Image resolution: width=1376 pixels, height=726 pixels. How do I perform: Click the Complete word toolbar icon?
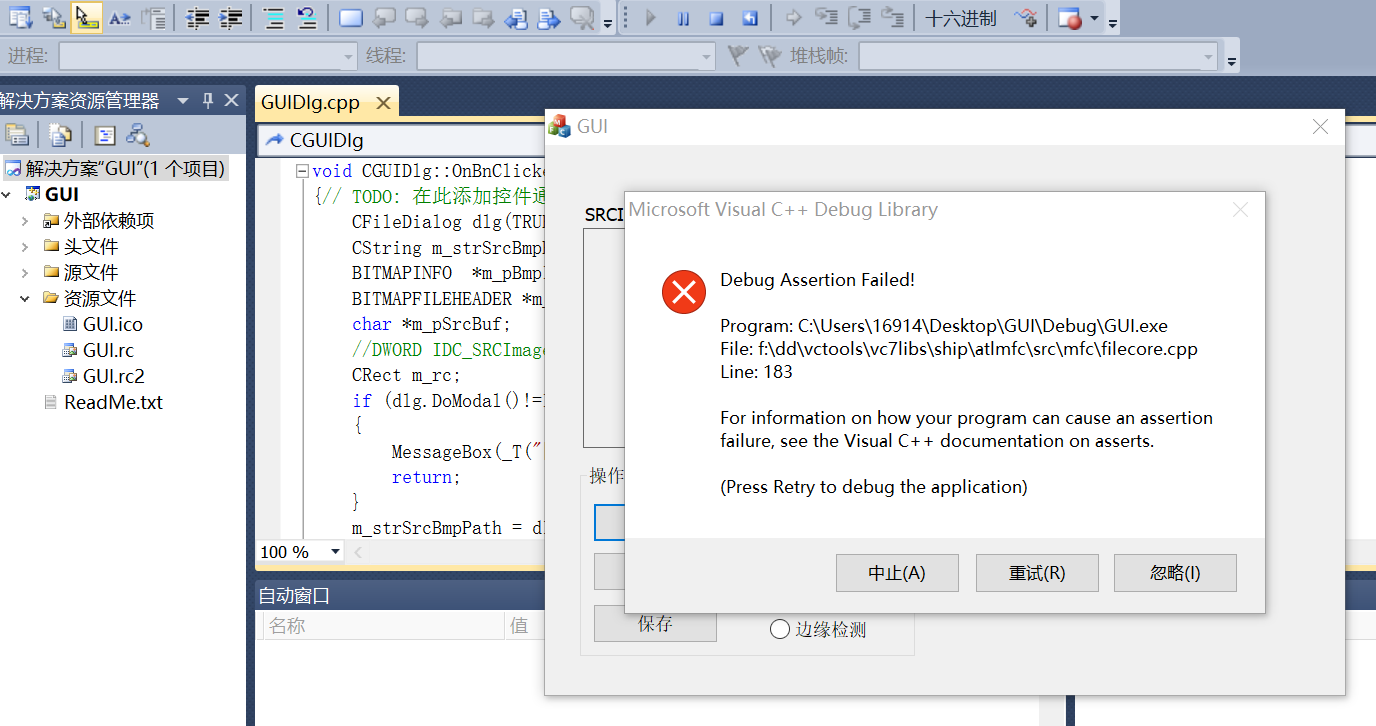pyautogui.click(x=120, y=18)
